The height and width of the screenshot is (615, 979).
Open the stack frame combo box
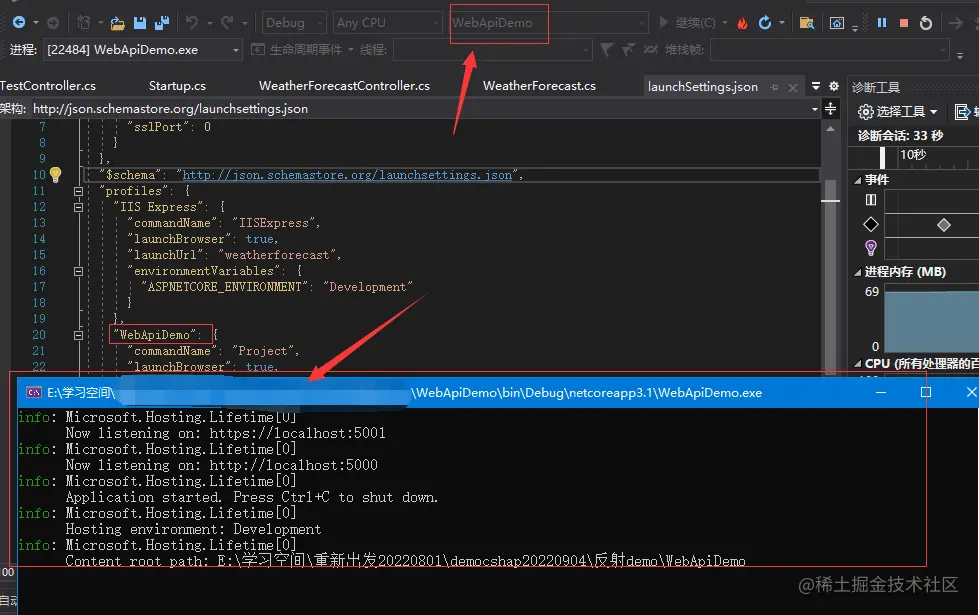829,49
